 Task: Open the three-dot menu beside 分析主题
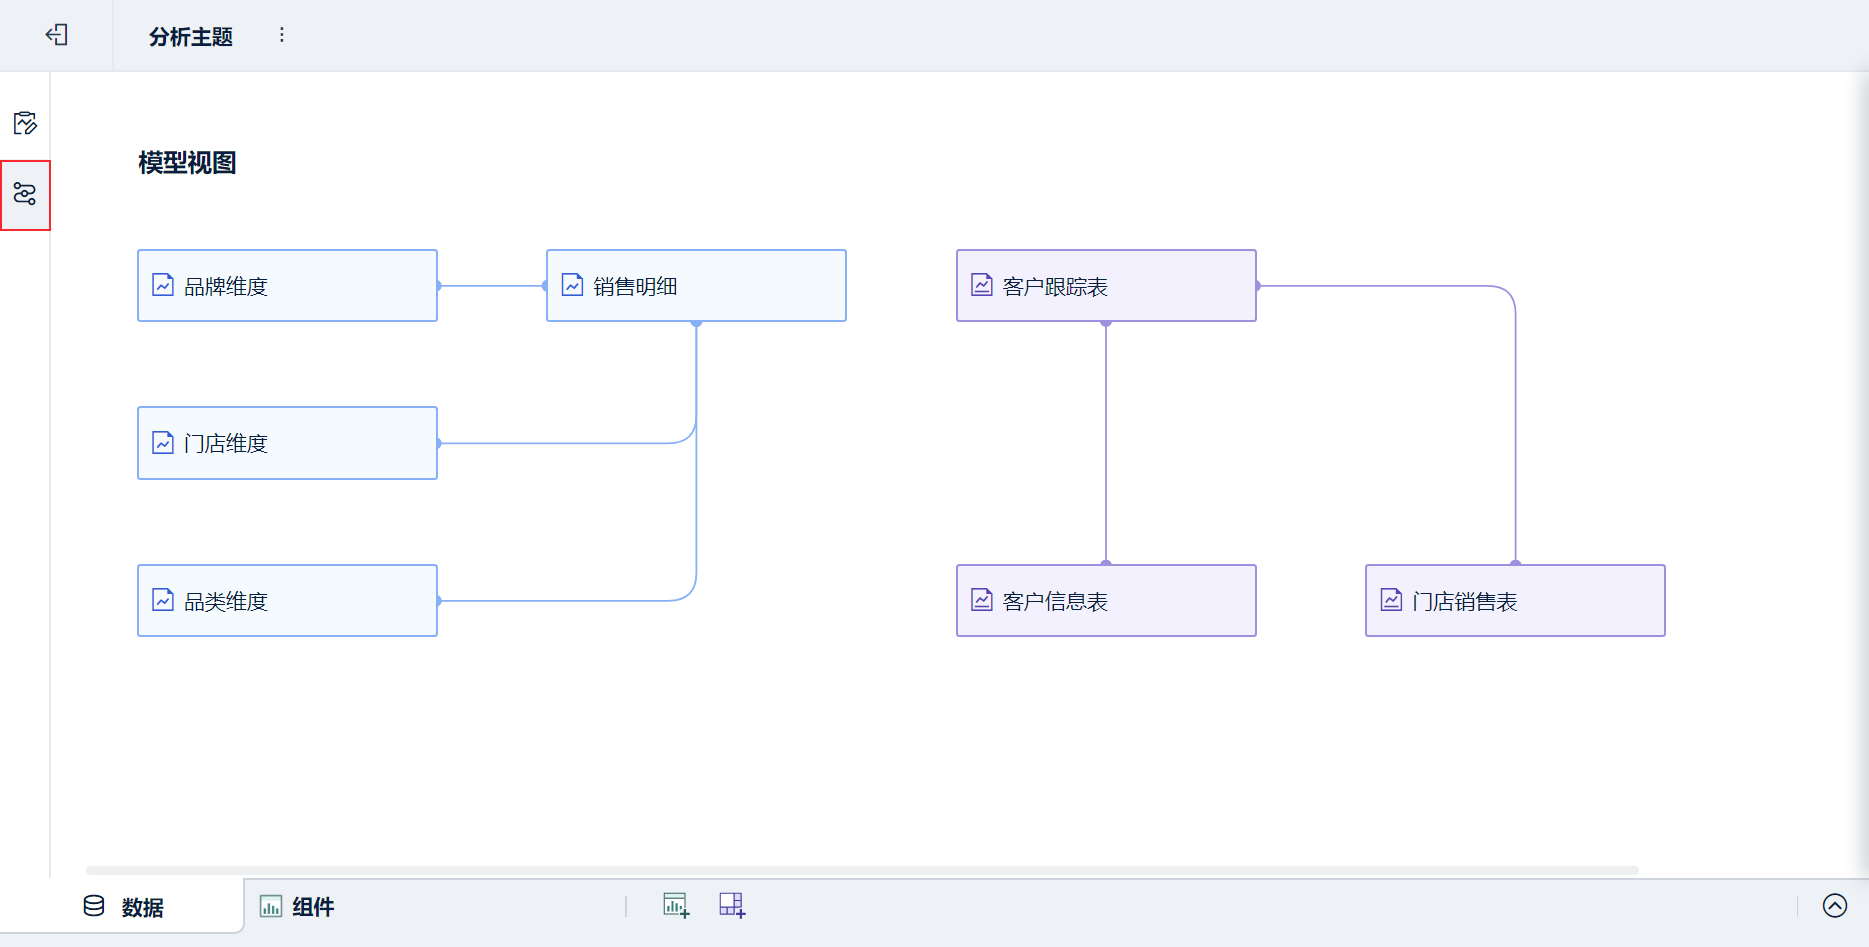point(282,35)
